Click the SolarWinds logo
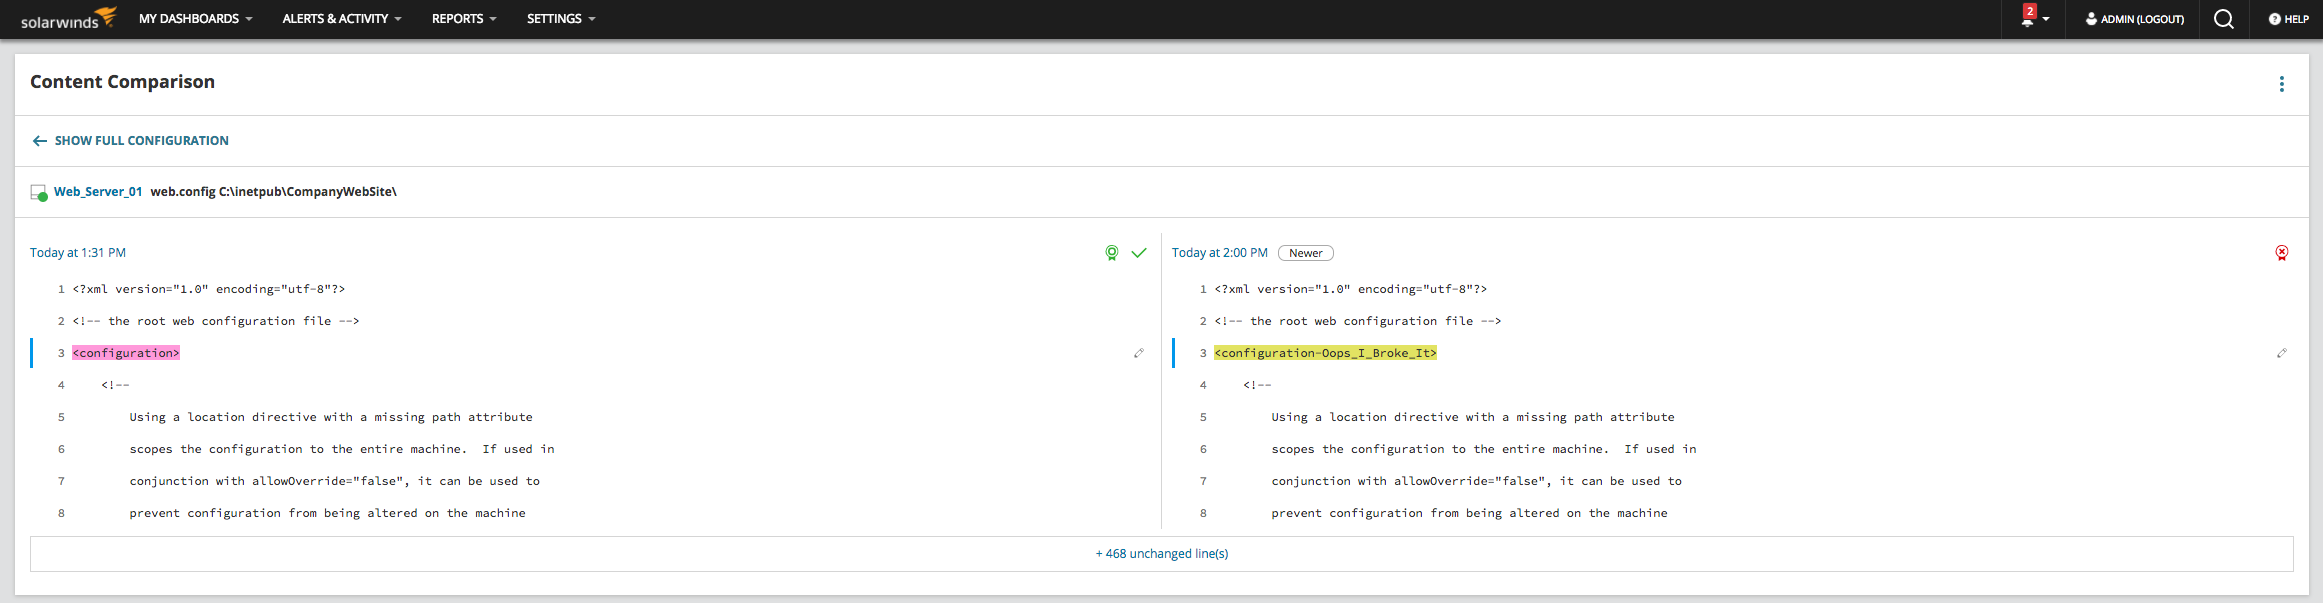2323x603 pixels. click(x=68, y=19)
